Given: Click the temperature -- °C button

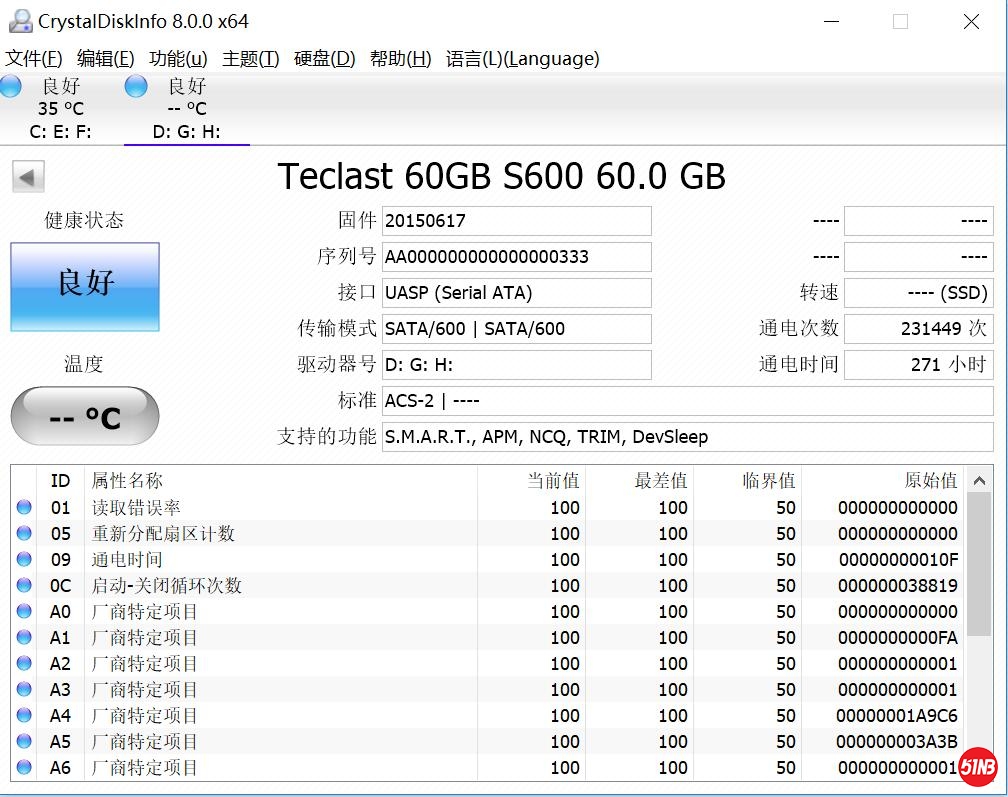Looking at the screenshot, I should [x=85, y=416].
